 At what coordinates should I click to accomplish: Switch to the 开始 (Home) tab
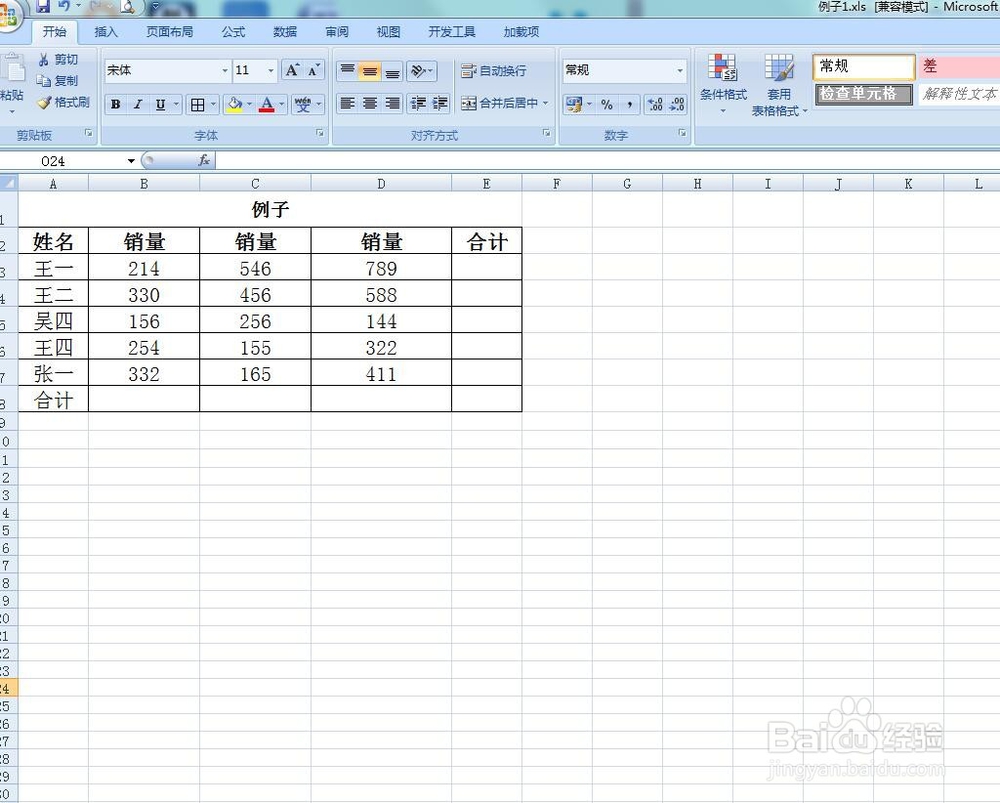coord(54,32)
